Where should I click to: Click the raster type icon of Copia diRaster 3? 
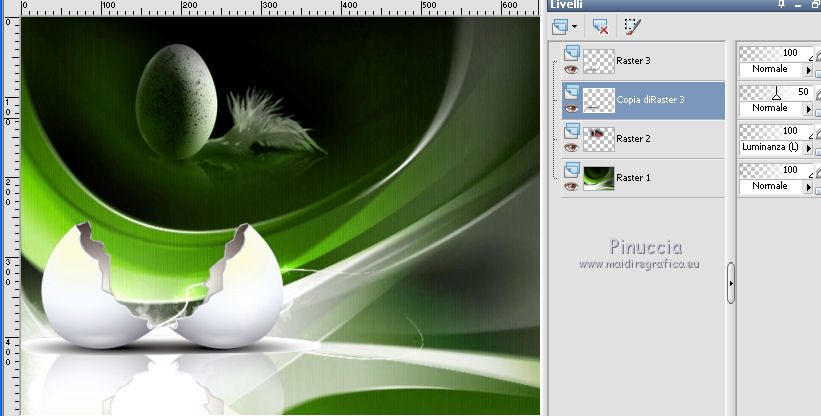click(572, 92)
